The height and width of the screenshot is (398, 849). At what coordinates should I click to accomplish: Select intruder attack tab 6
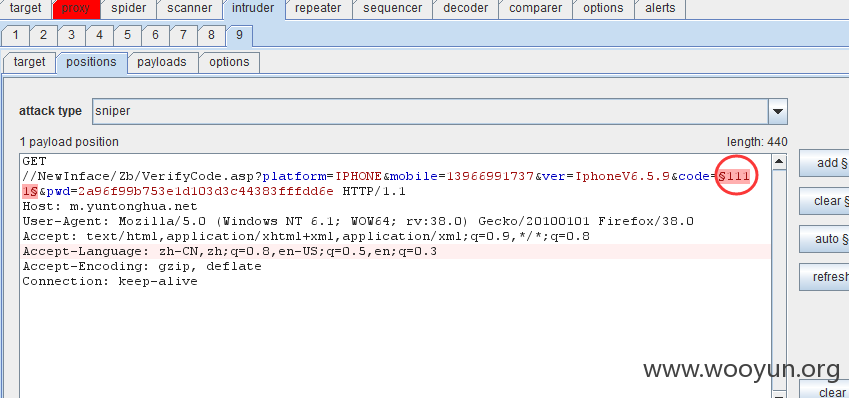[x=155, y=36]
